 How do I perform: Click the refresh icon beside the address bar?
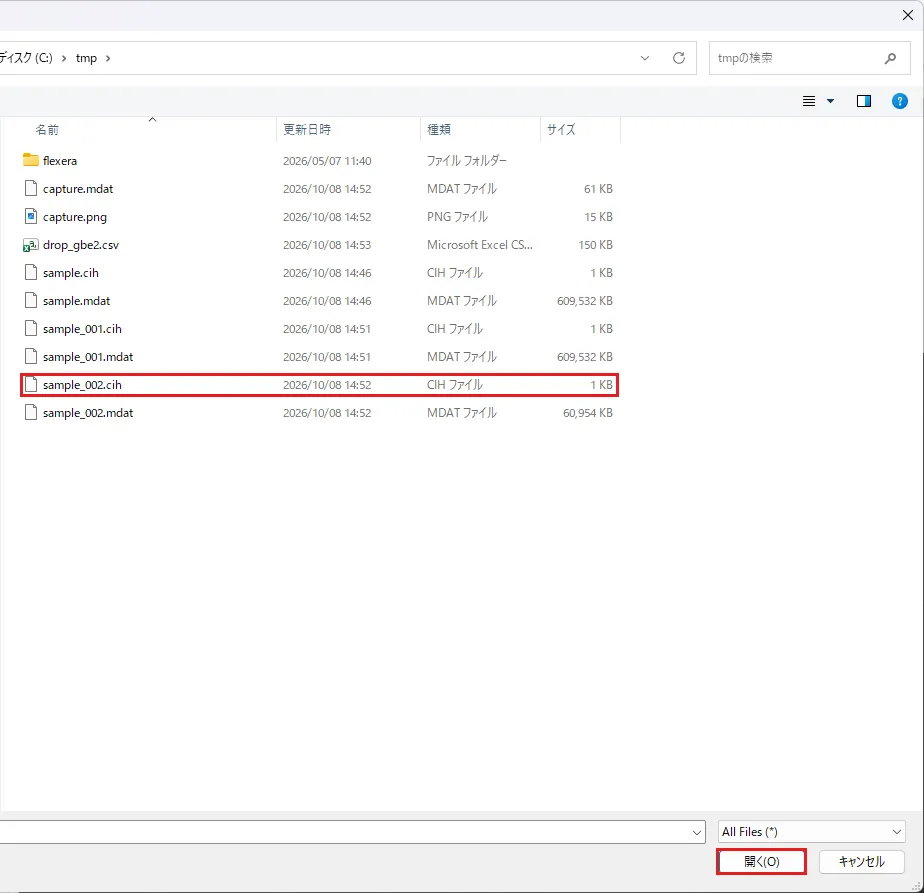pyautogui.click(x=679, y=58)
